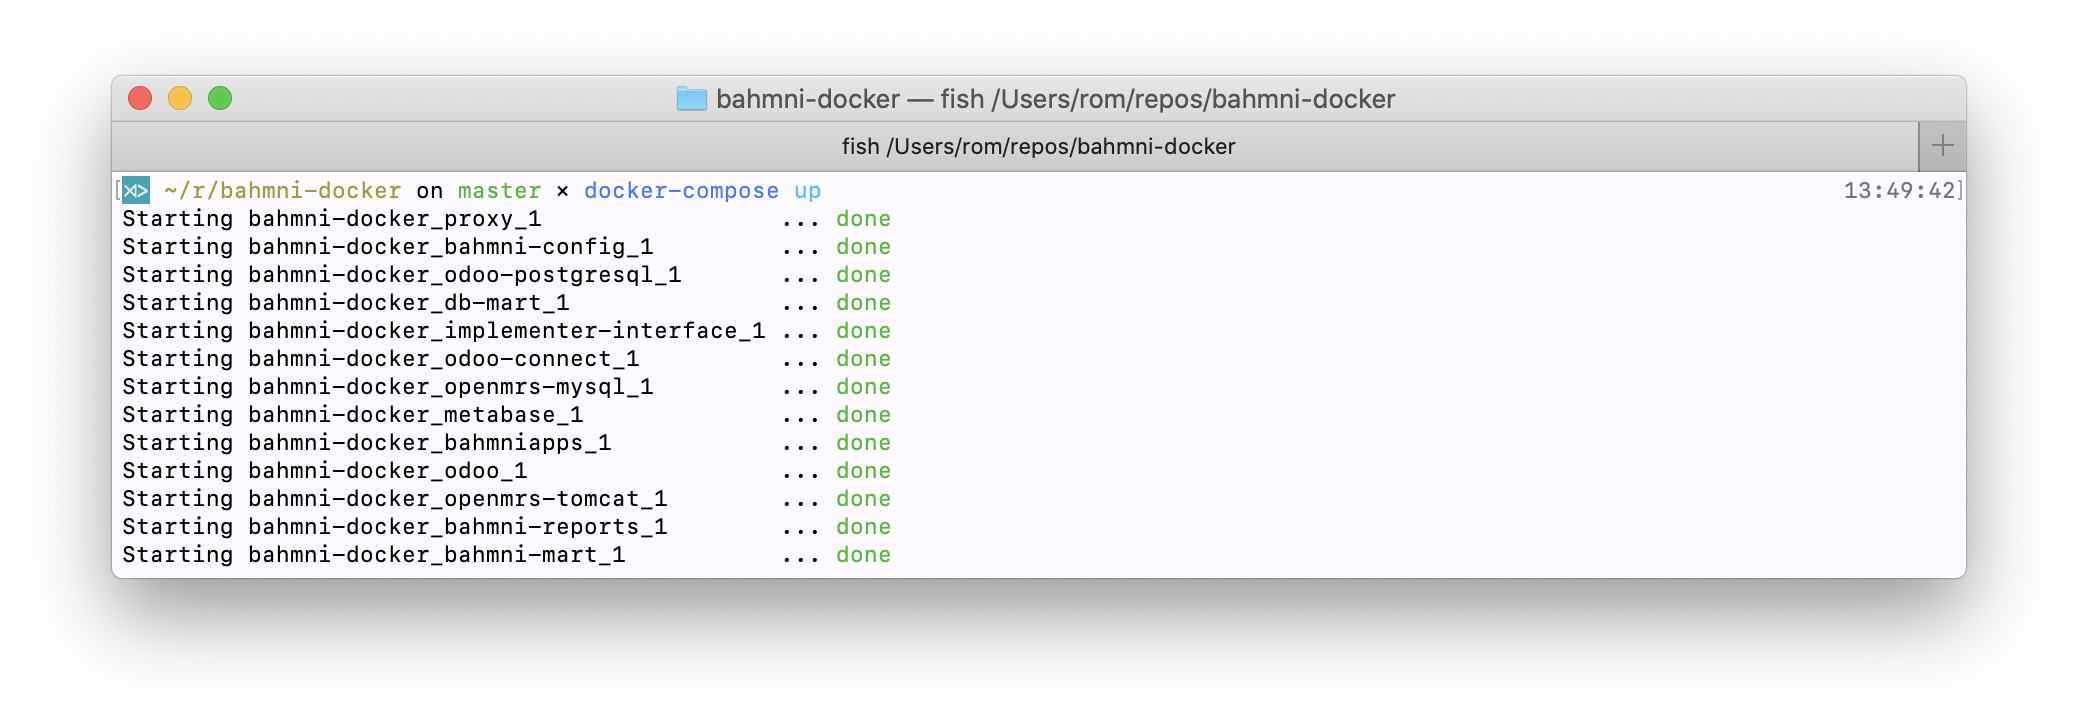Click 'done' status for db-mart_1
Screen dimensions: 2078x726
(x=863, y=303)
